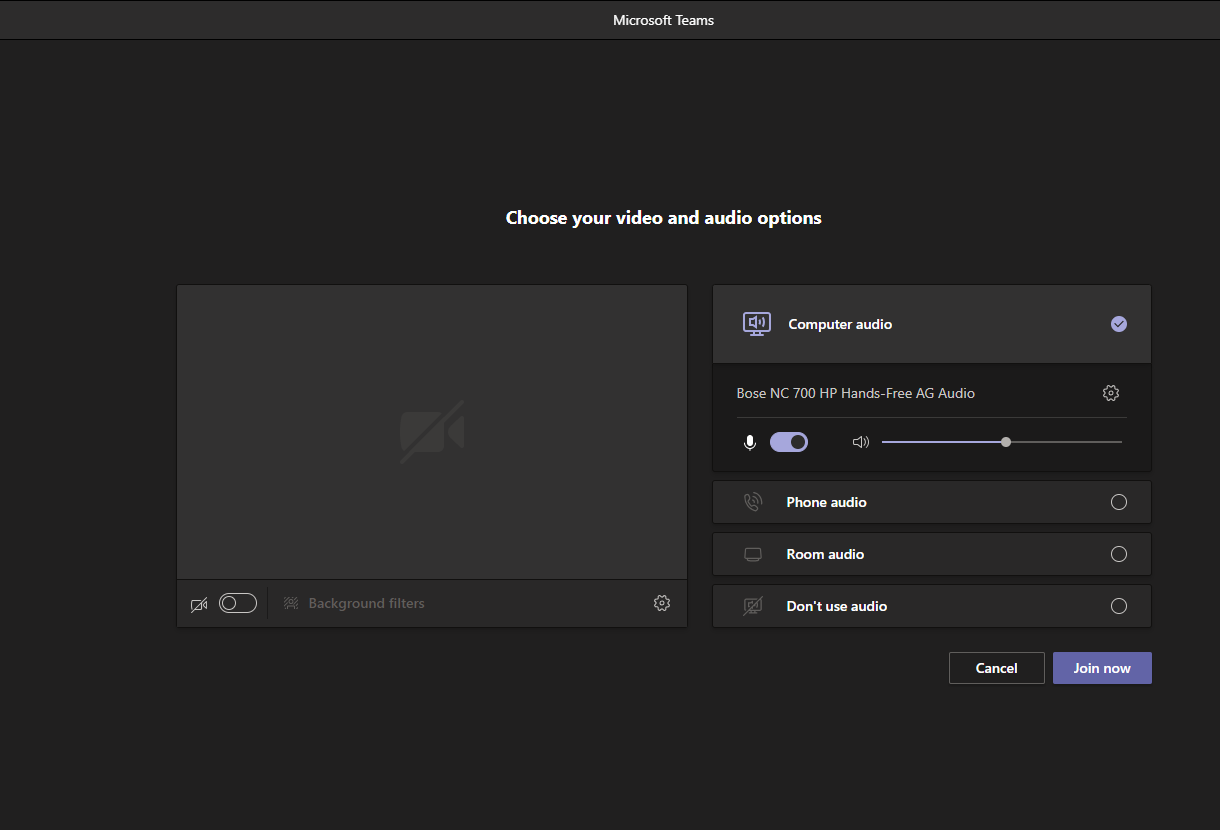The image size is (1220, 830).
Task: Click the speaker volume icon
Action: click(x=860, y=442)
